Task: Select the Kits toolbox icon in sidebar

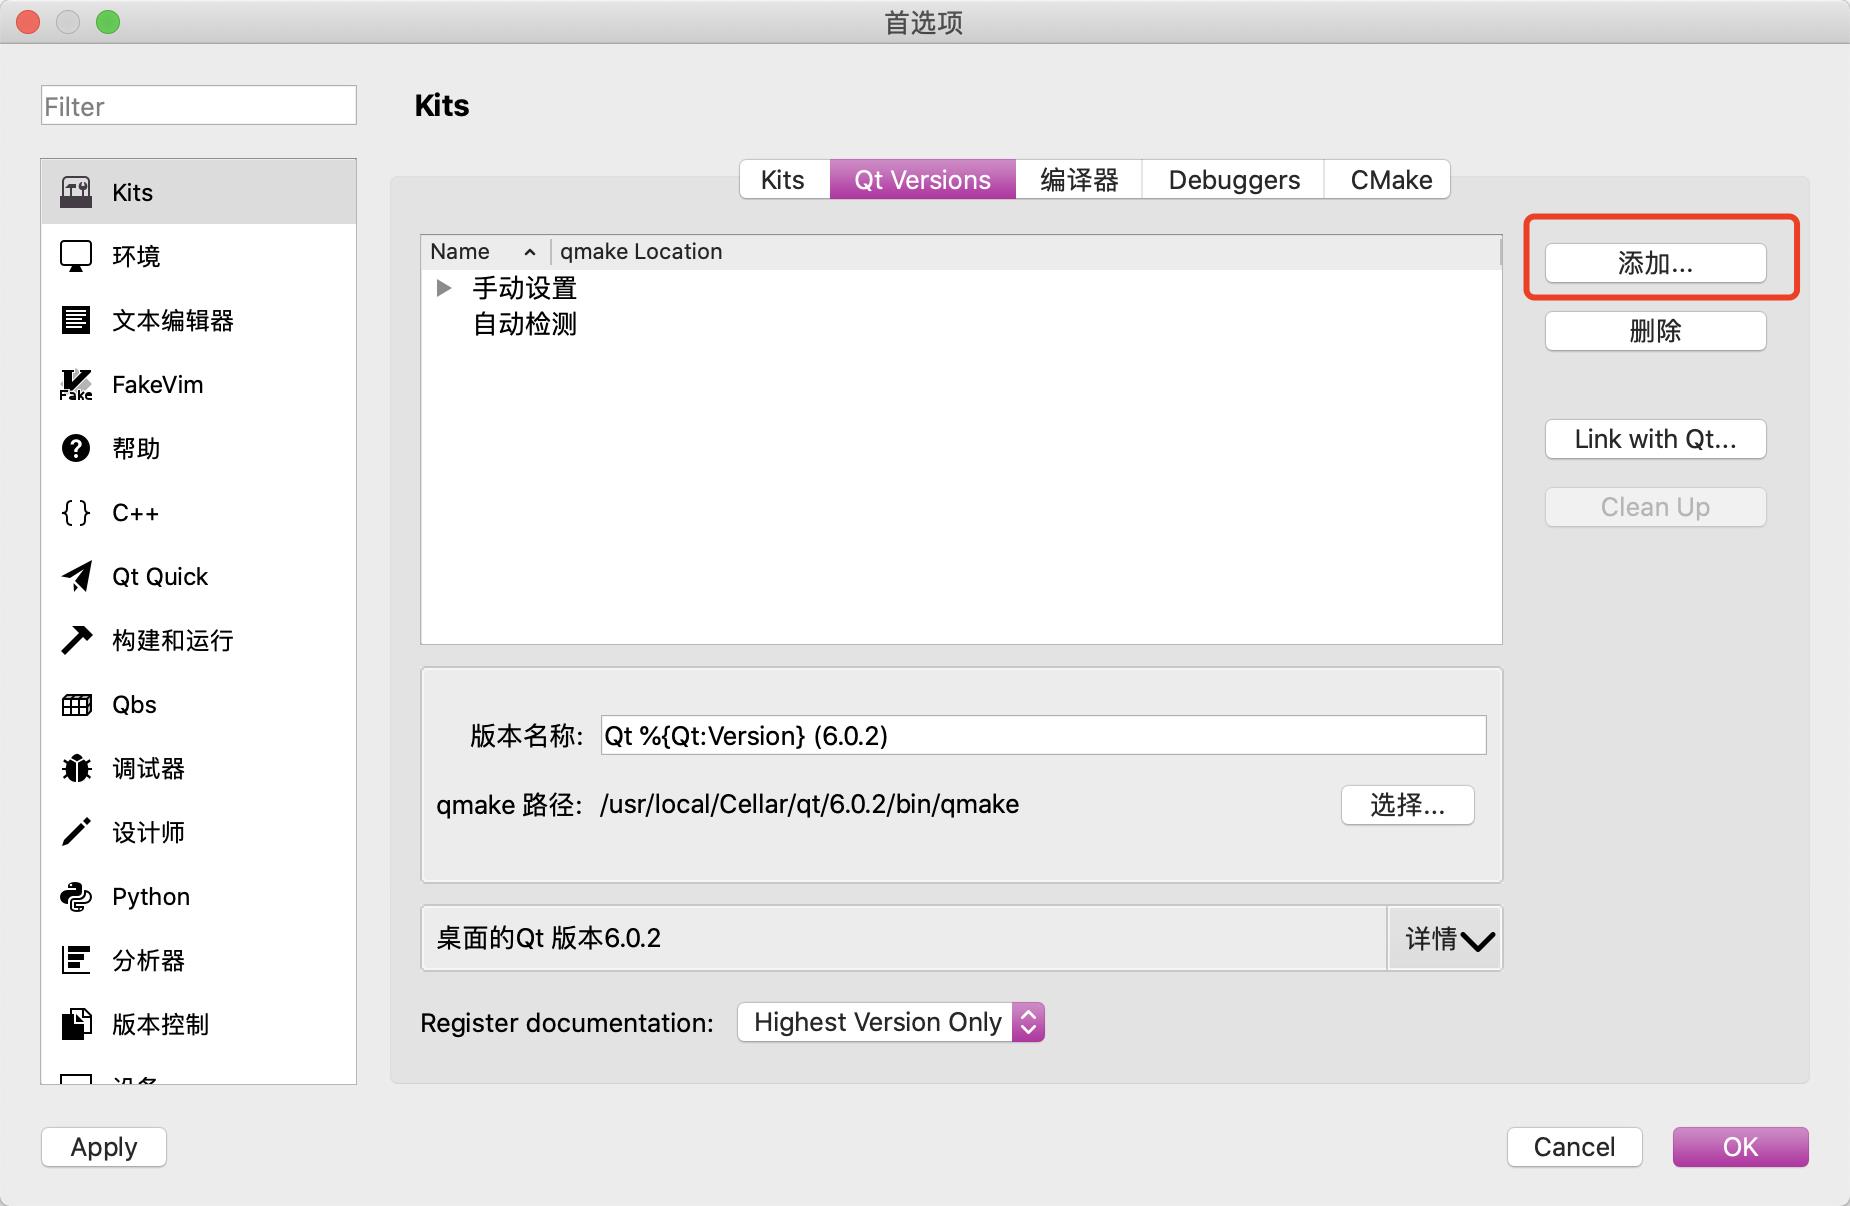Action: click(x=76, y=192)
